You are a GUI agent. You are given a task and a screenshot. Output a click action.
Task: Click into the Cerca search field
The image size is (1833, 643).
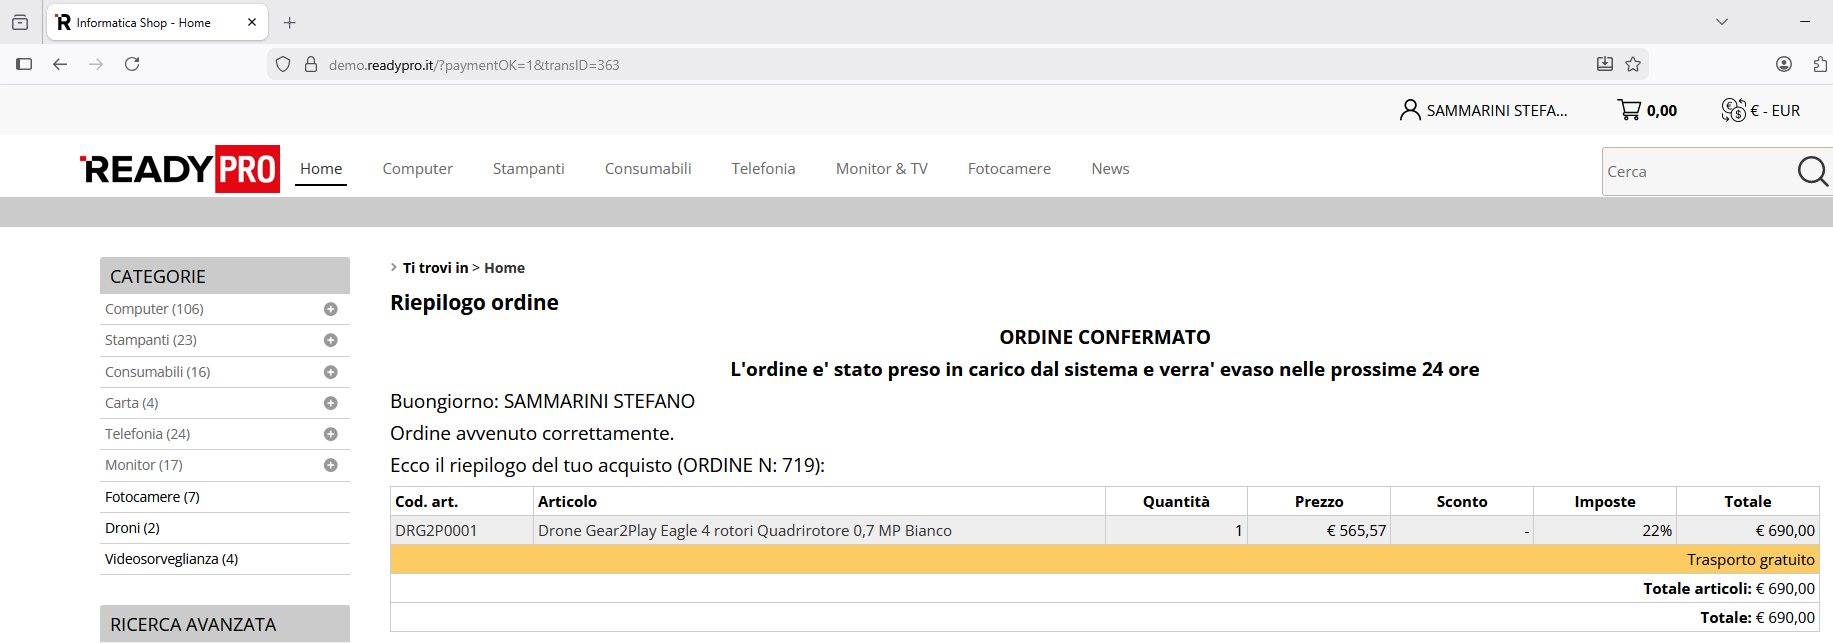pyautogui.click(x=1695, y=172)
